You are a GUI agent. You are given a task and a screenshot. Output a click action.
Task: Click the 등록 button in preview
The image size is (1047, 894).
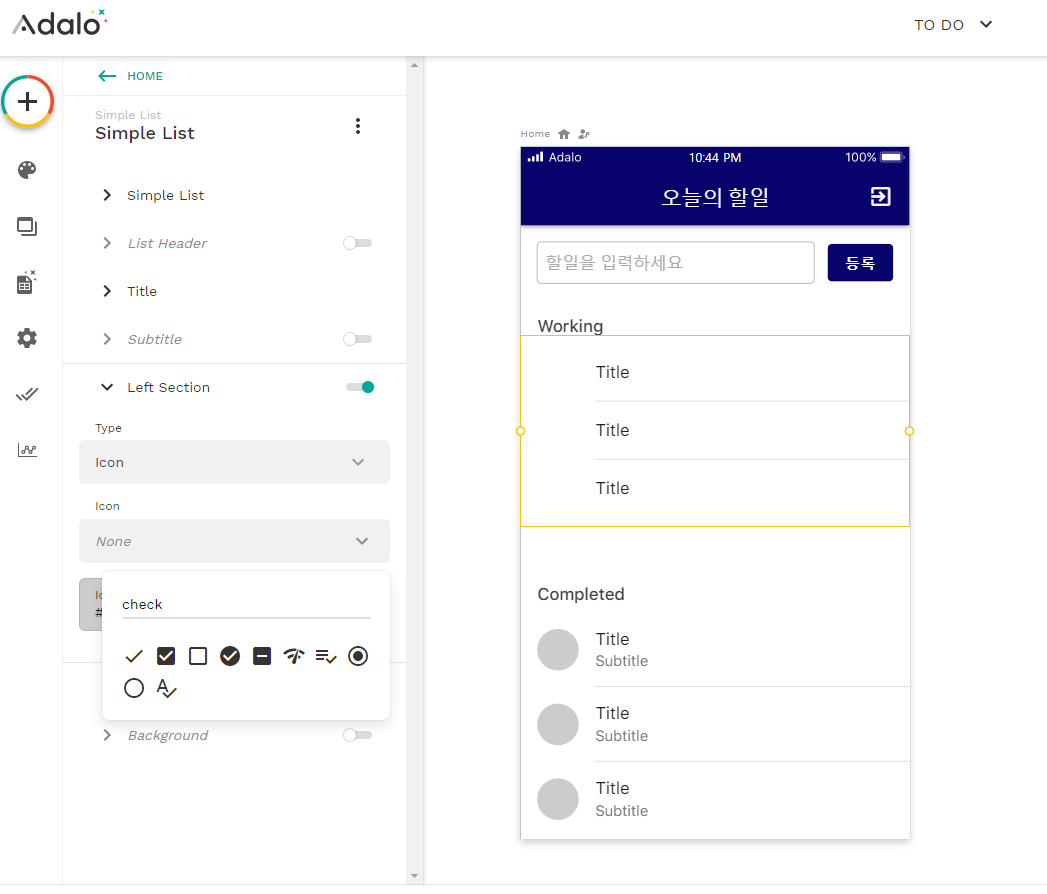point(860,262)
